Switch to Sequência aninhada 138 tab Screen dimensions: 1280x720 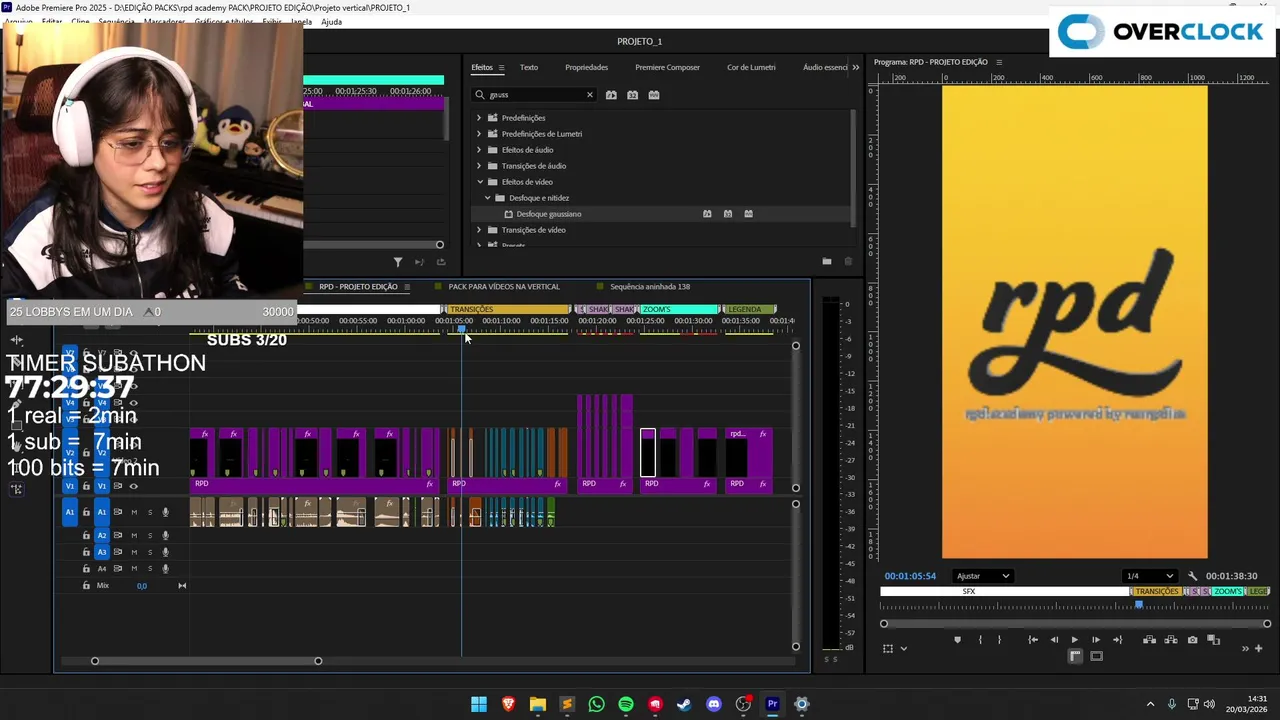[650, 287]
